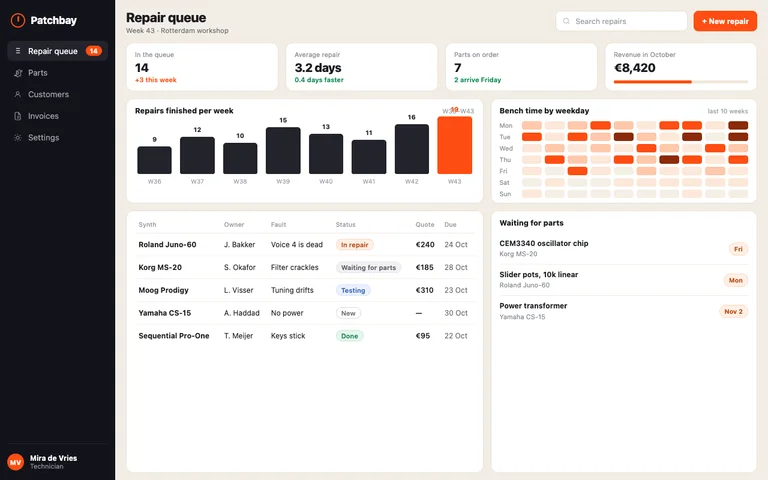Click the In repair status pill
This screenshot has height=480, width=768.
pyautogui.click(x=355, y=244)
